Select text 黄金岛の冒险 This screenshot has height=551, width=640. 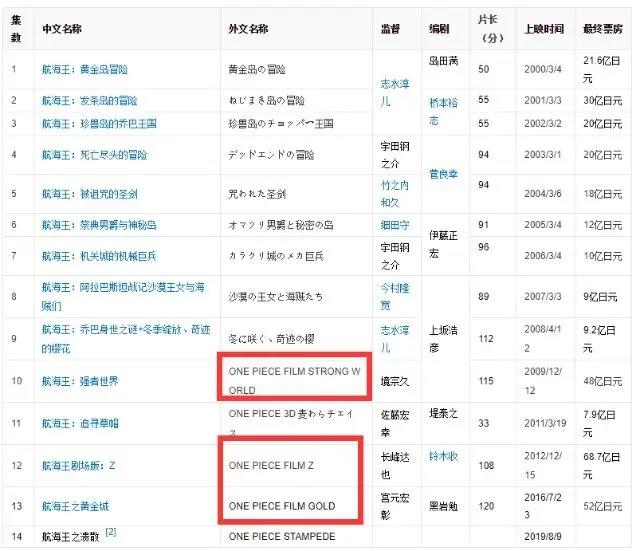point(257,69)
